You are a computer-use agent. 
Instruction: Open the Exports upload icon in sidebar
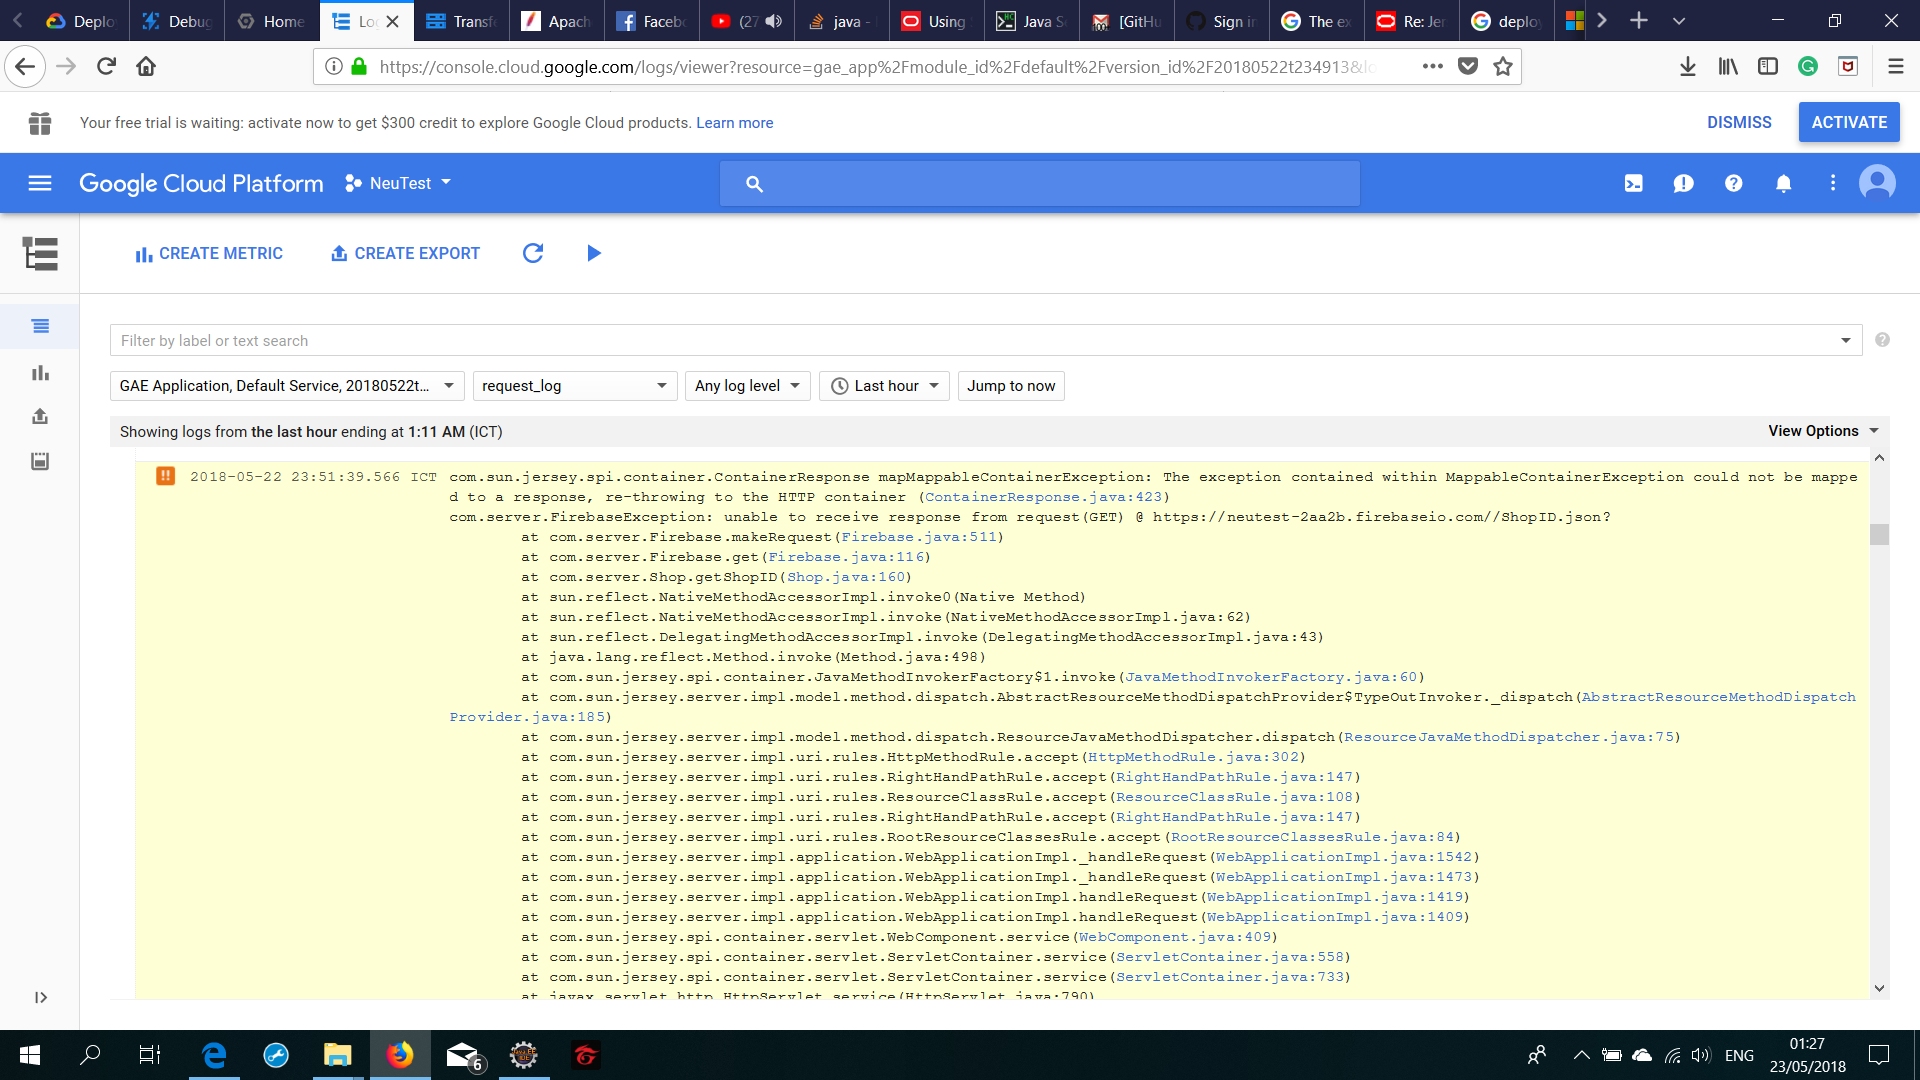(40, 417)
